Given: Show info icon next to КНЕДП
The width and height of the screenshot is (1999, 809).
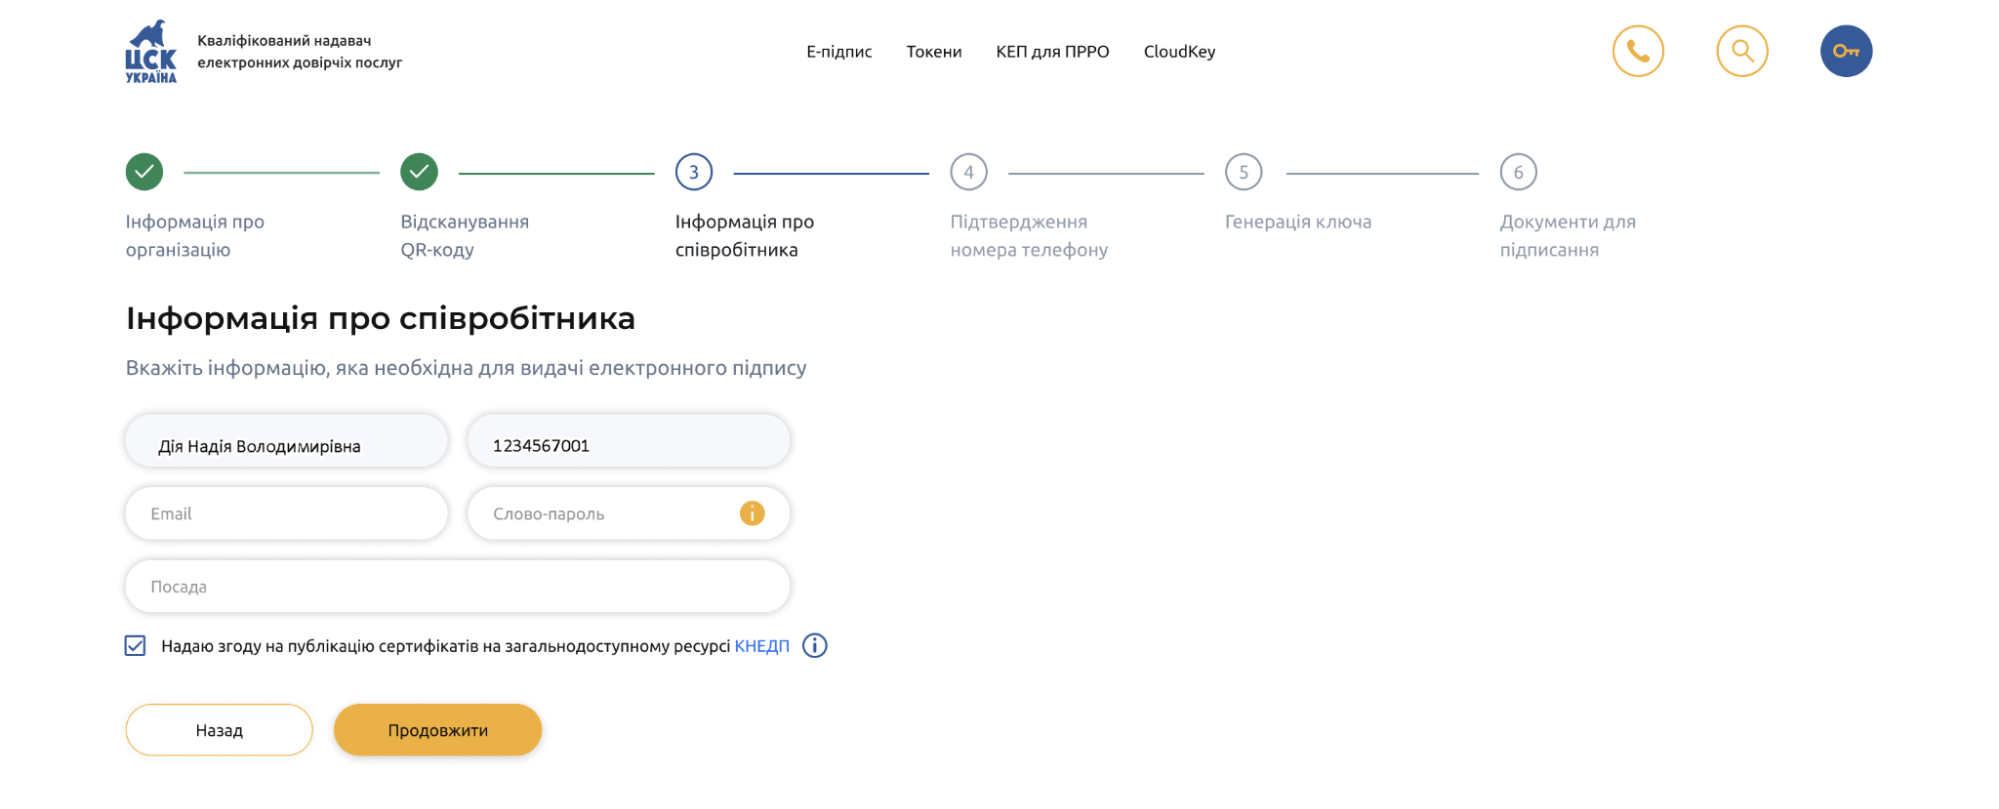Looking at the screenshot, I should coord(815,646).
